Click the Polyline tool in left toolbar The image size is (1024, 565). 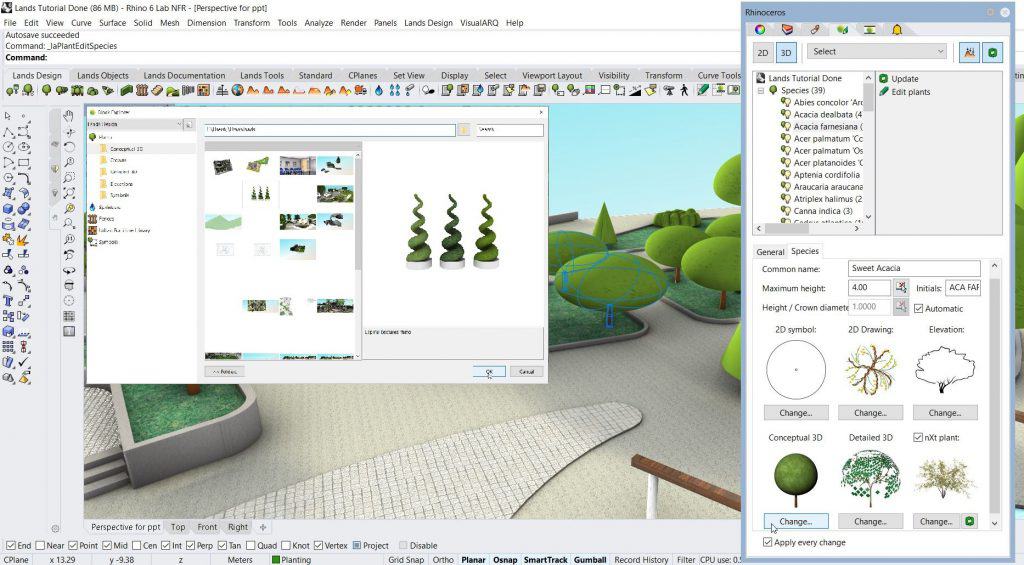point(9,132)
